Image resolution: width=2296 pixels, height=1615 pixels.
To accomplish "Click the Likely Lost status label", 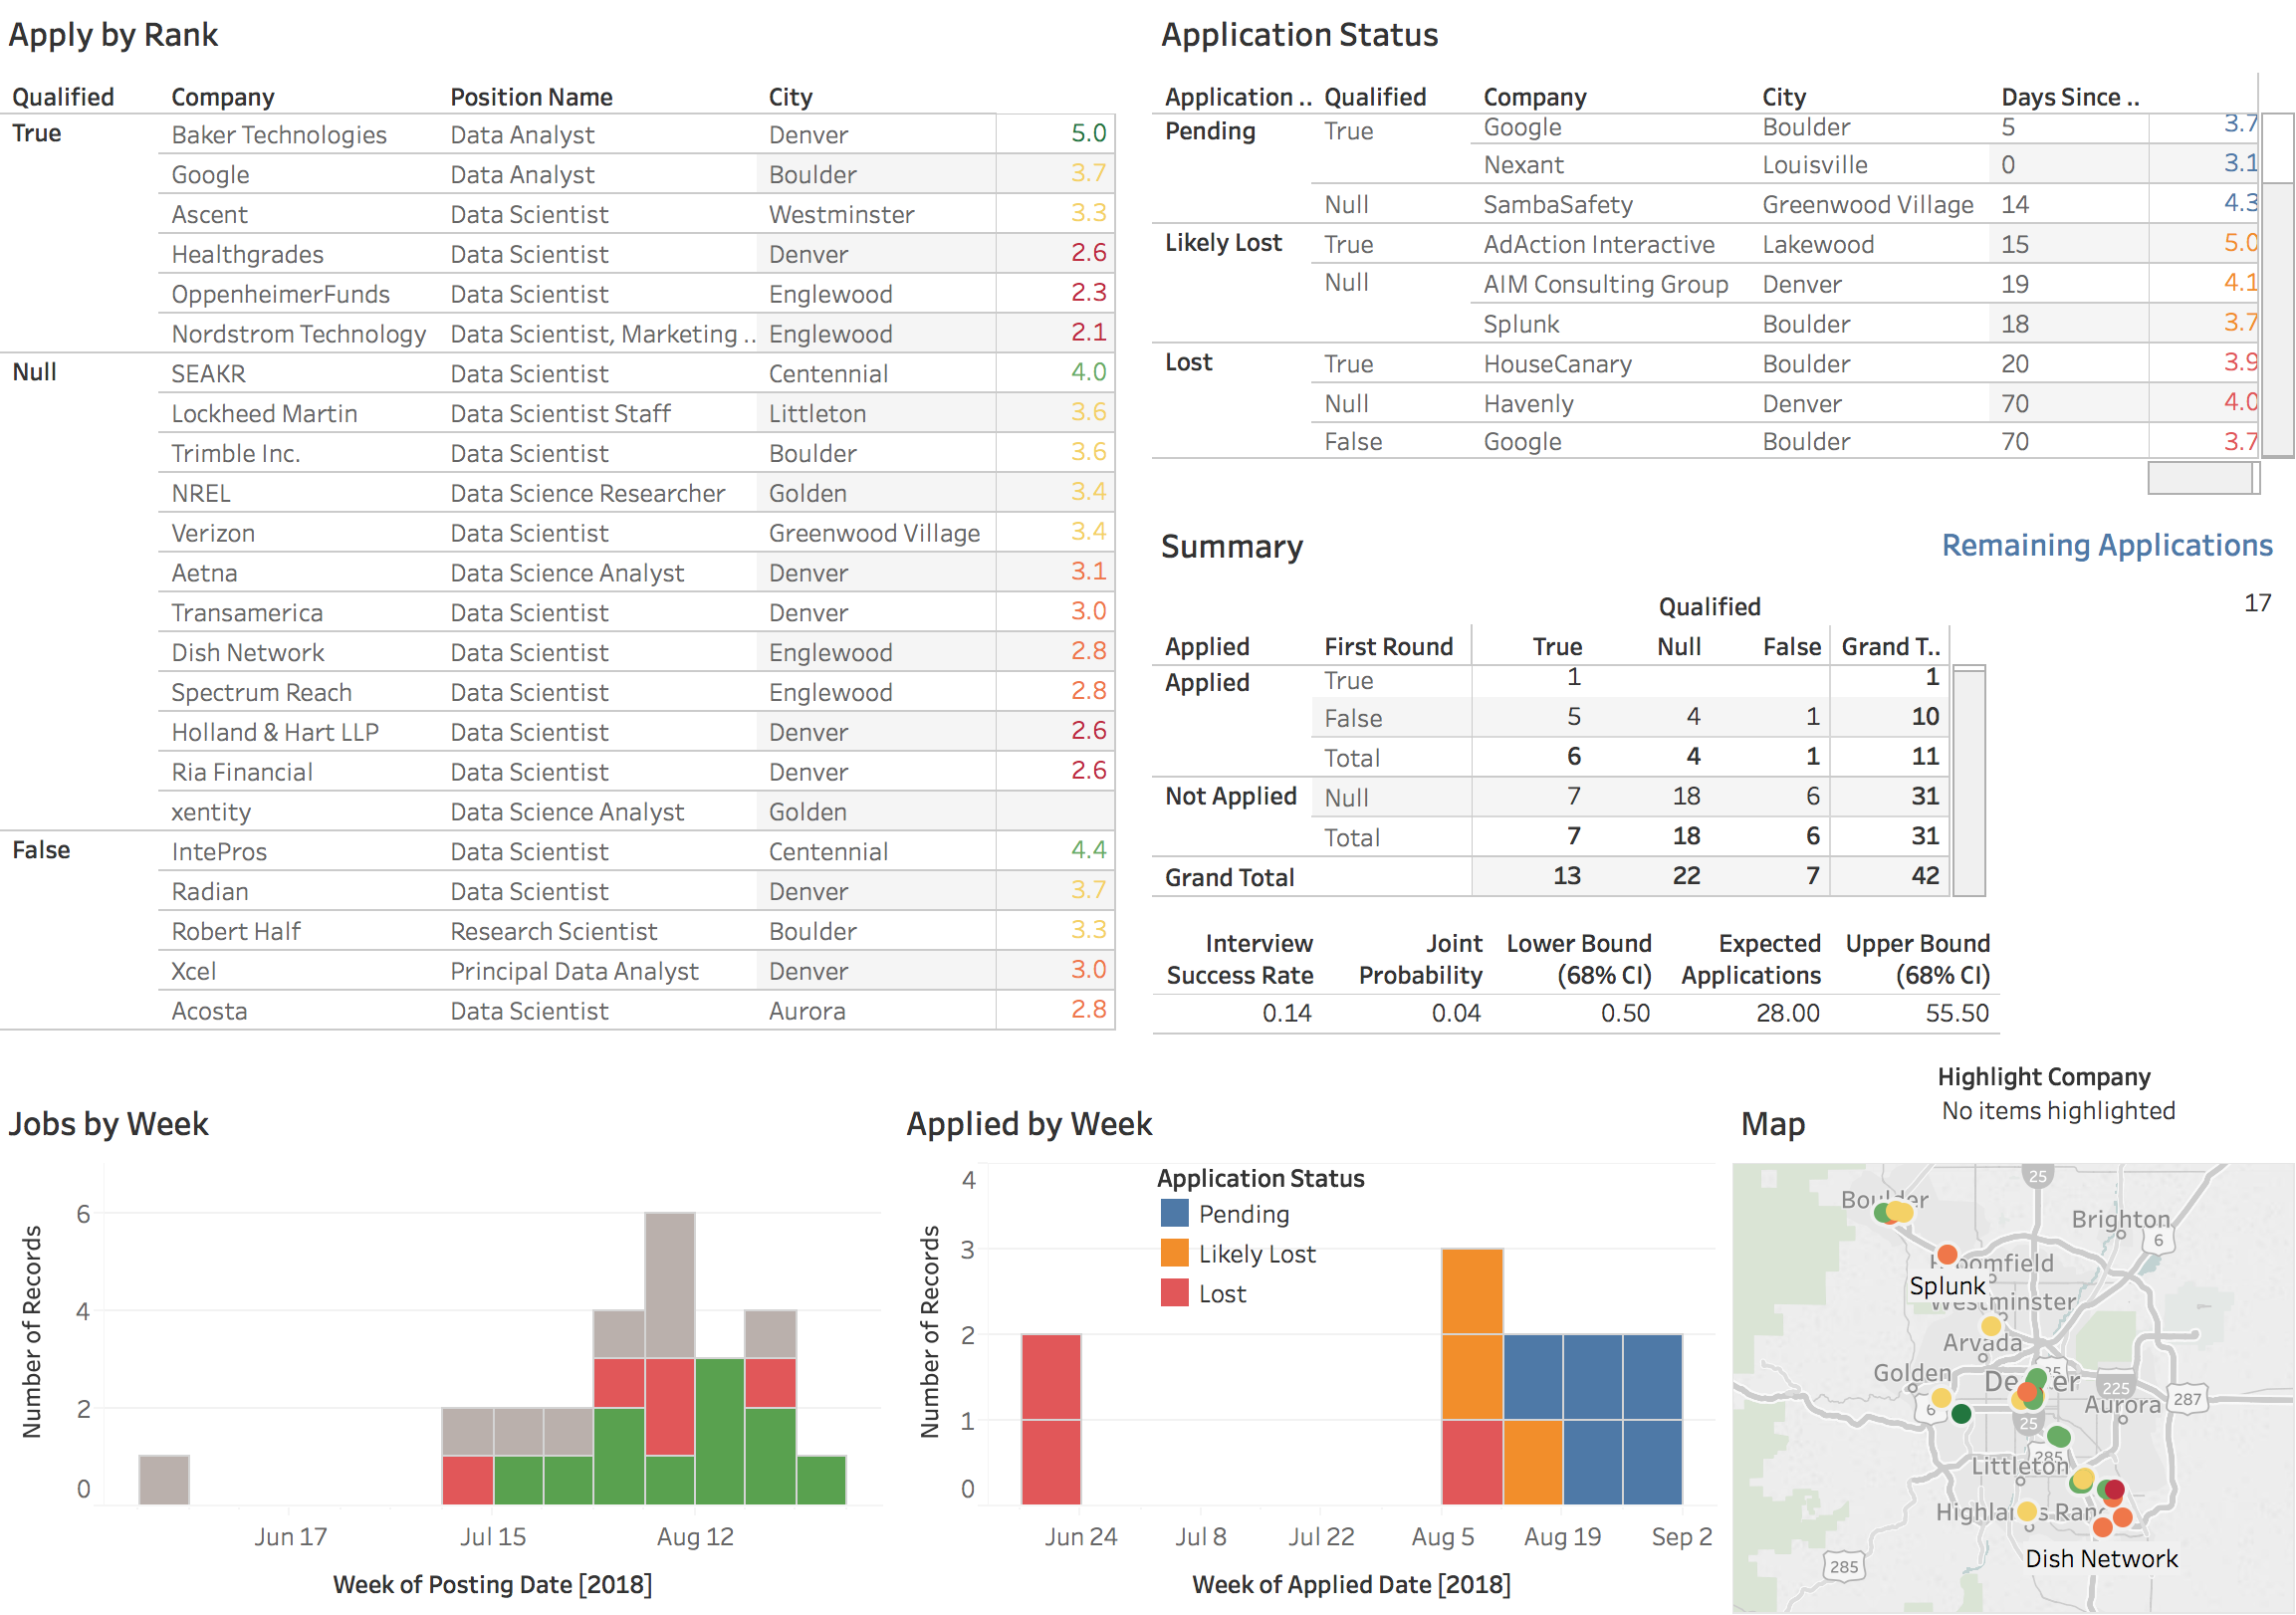I will (1222, 243).
